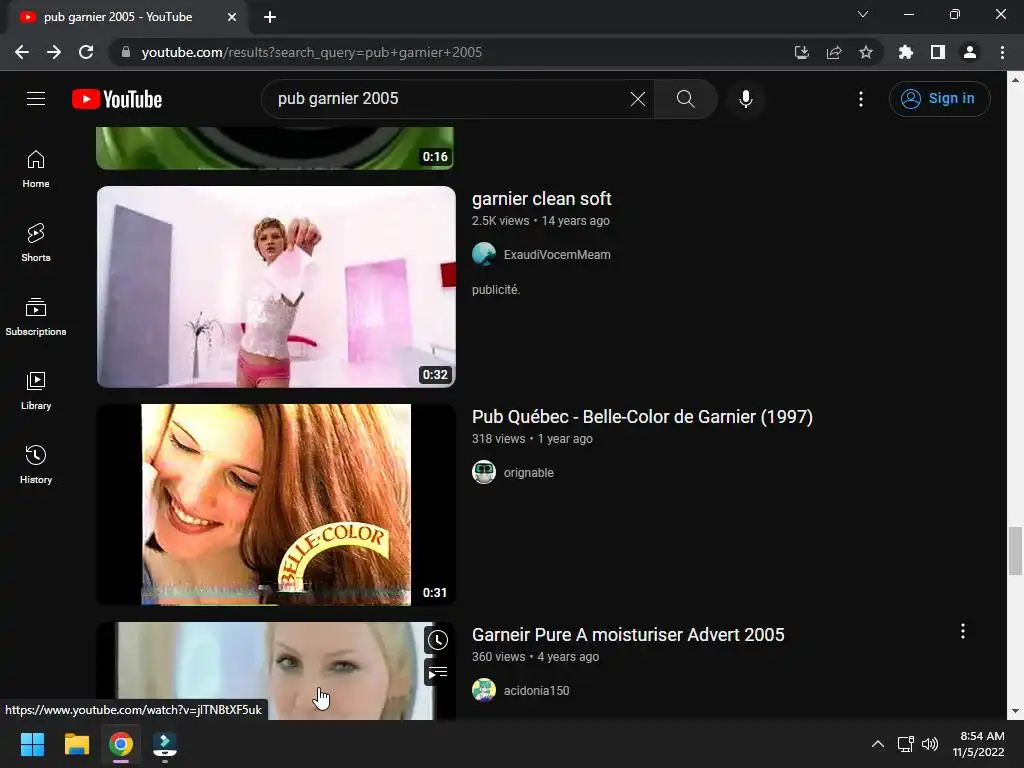This screenshot has height=768, width=1024.
Task: Reload the page
Action: [86, 52]
